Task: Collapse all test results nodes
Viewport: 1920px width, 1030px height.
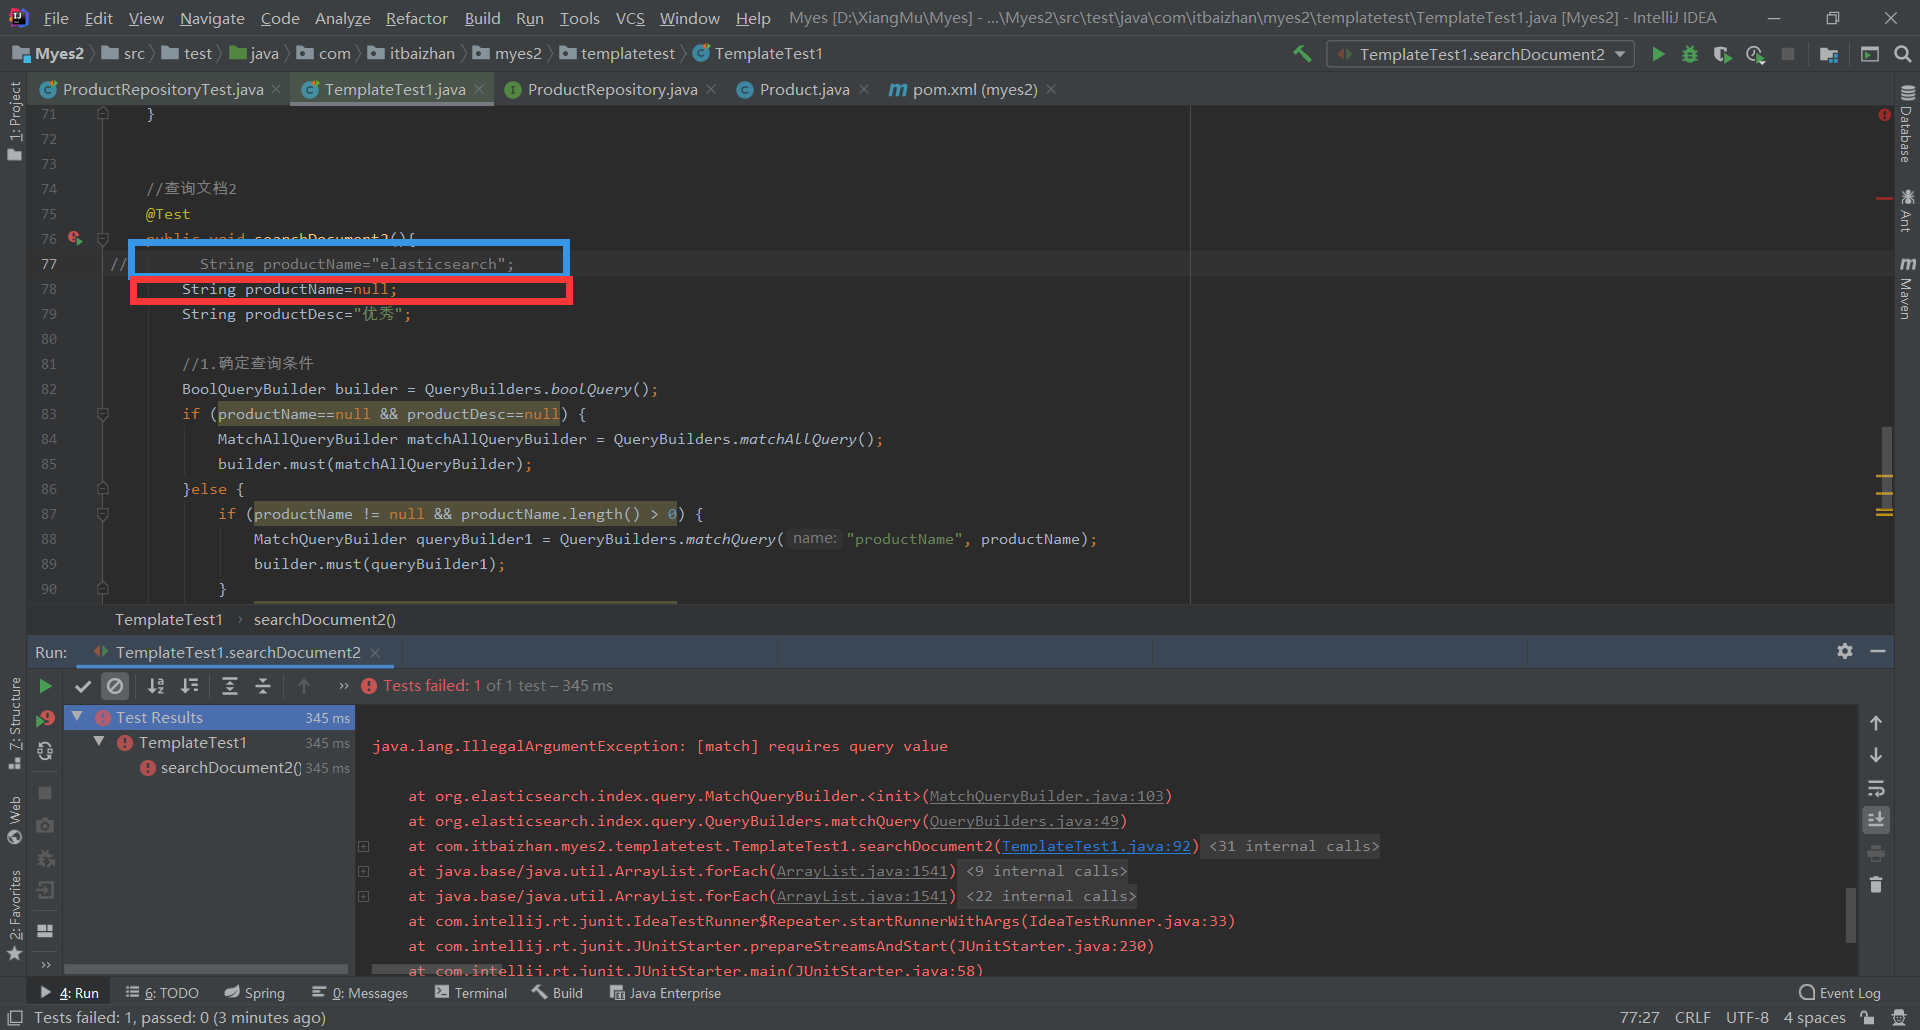Action: [x=263, y=686]
